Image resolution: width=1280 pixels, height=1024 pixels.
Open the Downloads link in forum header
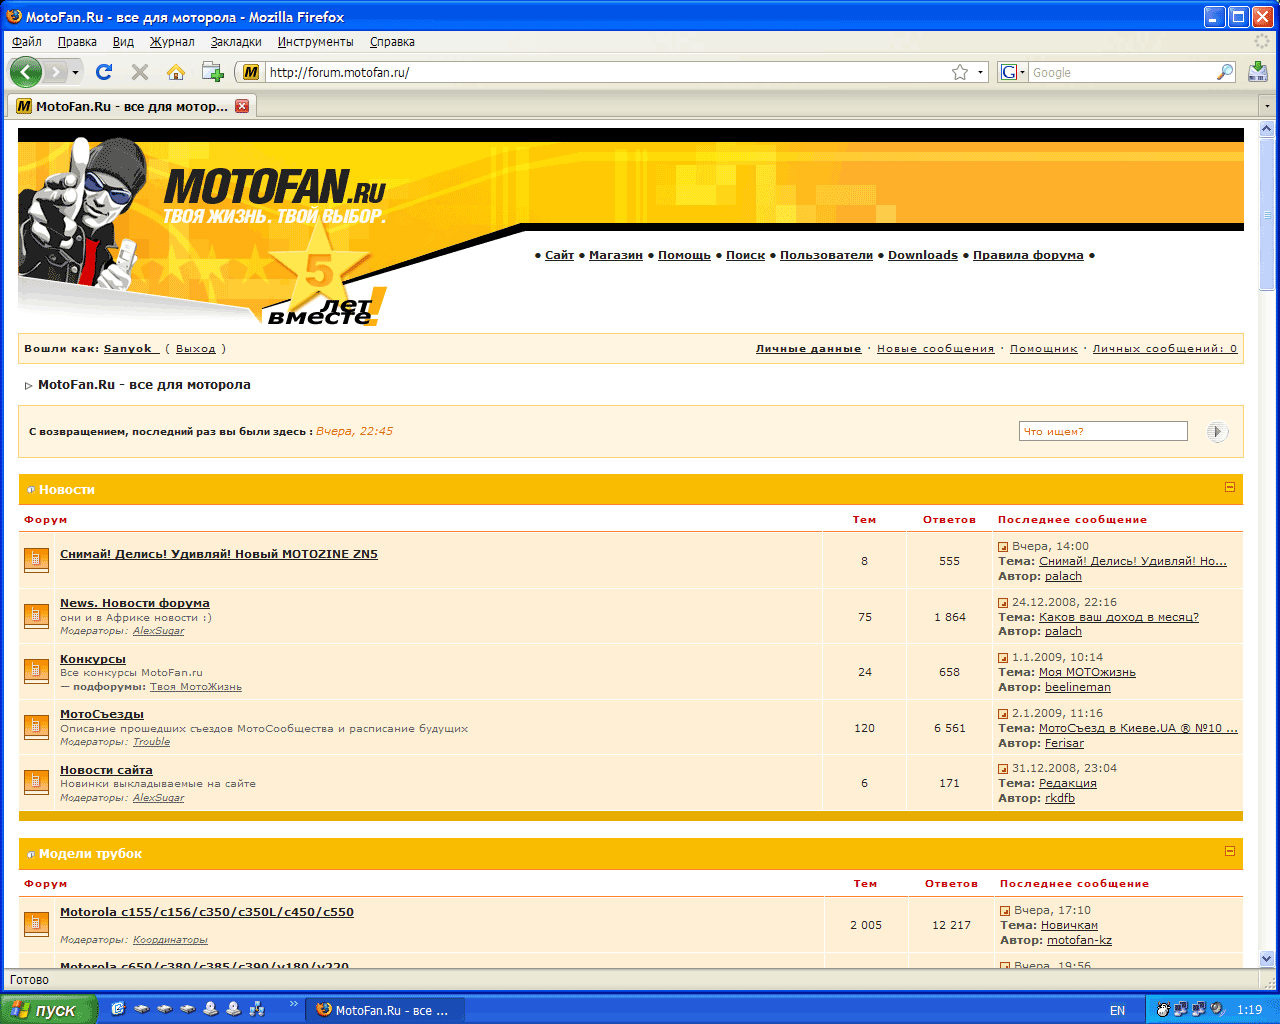click(x=923, y=255)
